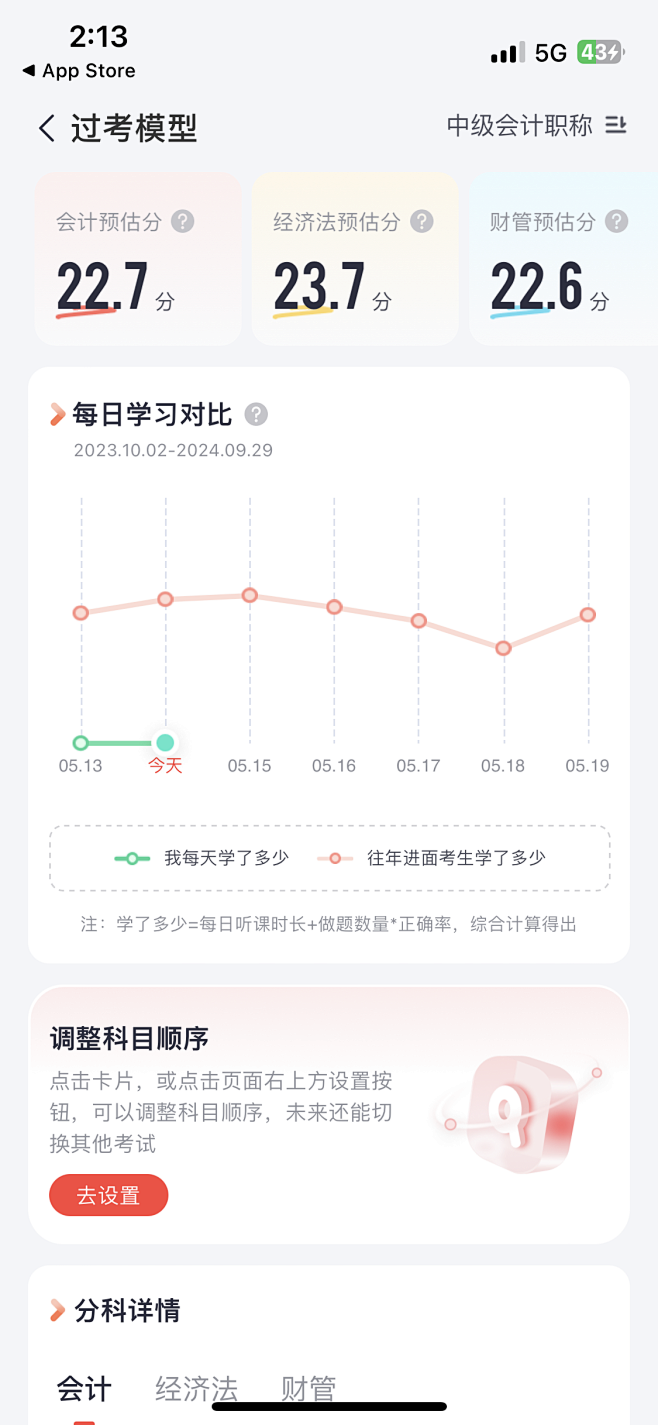The image size is (658, 1425).
Task: Return to App Store via status bar
Action: [x=79, y=71]
